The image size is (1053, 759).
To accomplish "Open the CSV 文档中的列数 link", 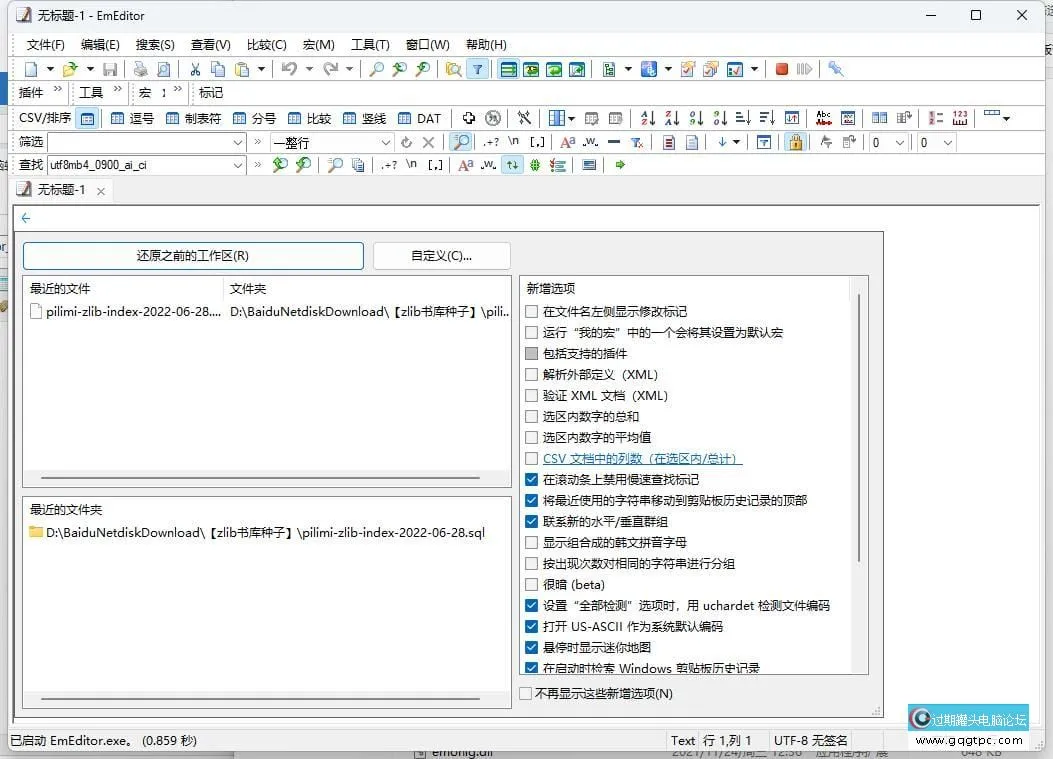I will tap(641, 458).
